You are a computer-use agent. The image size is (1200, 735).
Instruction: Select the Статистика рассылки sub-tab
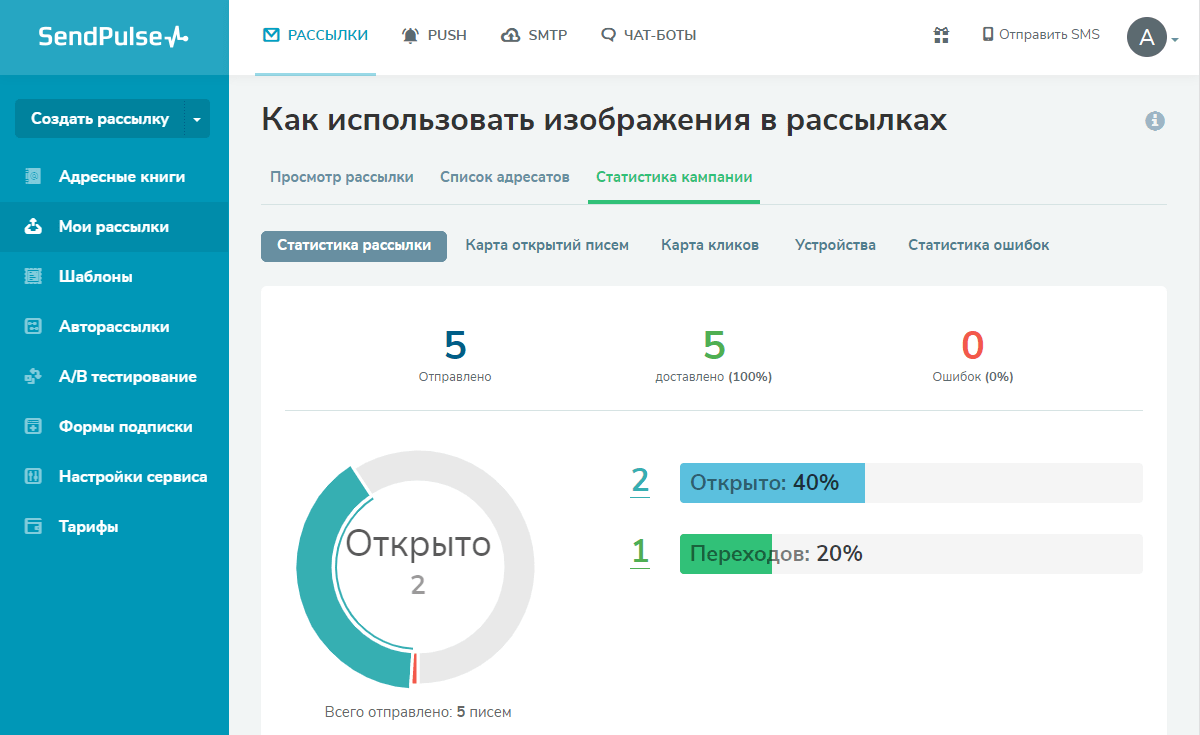click(354, 246)
